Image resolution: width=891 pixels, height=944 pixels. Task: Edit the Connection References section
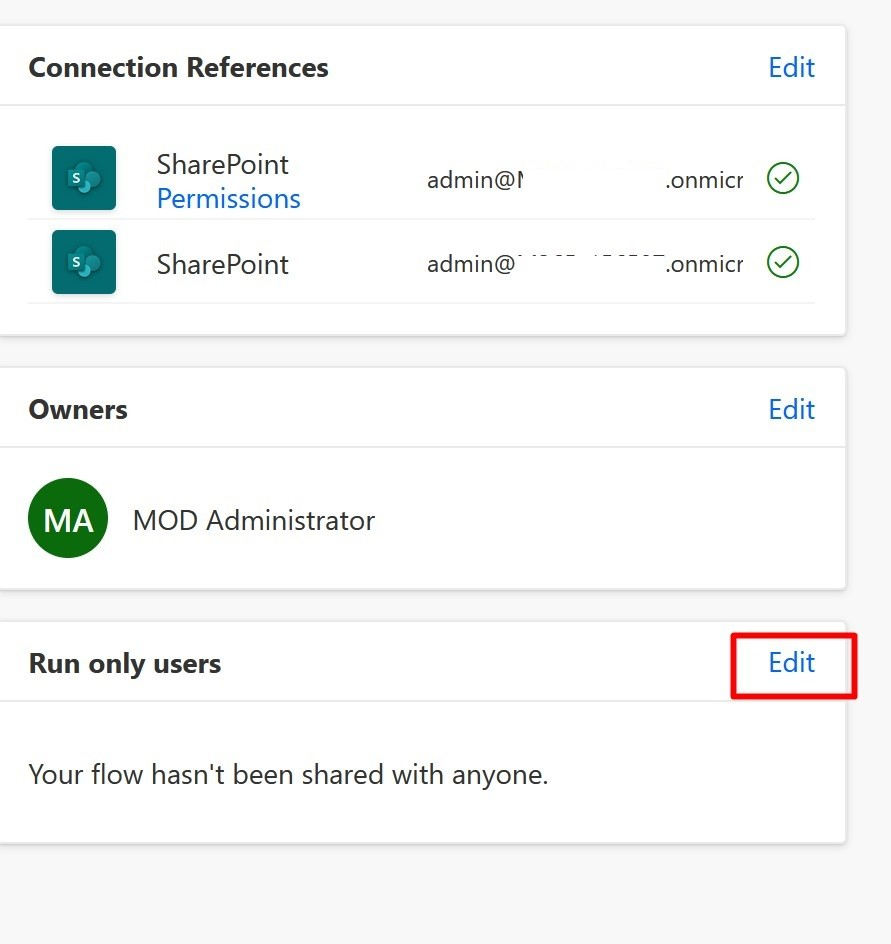coord(791,68)
